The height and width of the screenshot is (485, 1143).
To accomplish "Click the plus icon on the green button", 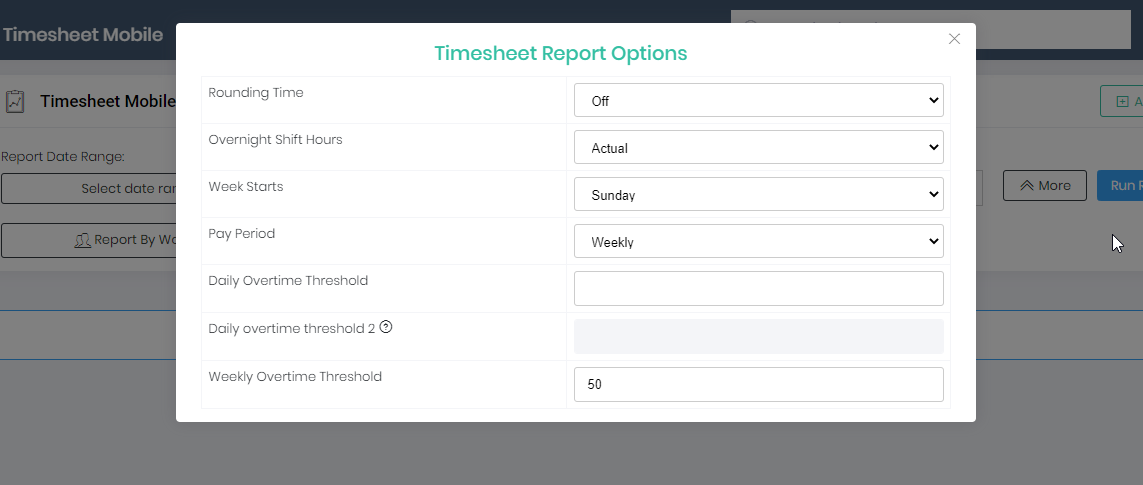I will coord(1121,101).
